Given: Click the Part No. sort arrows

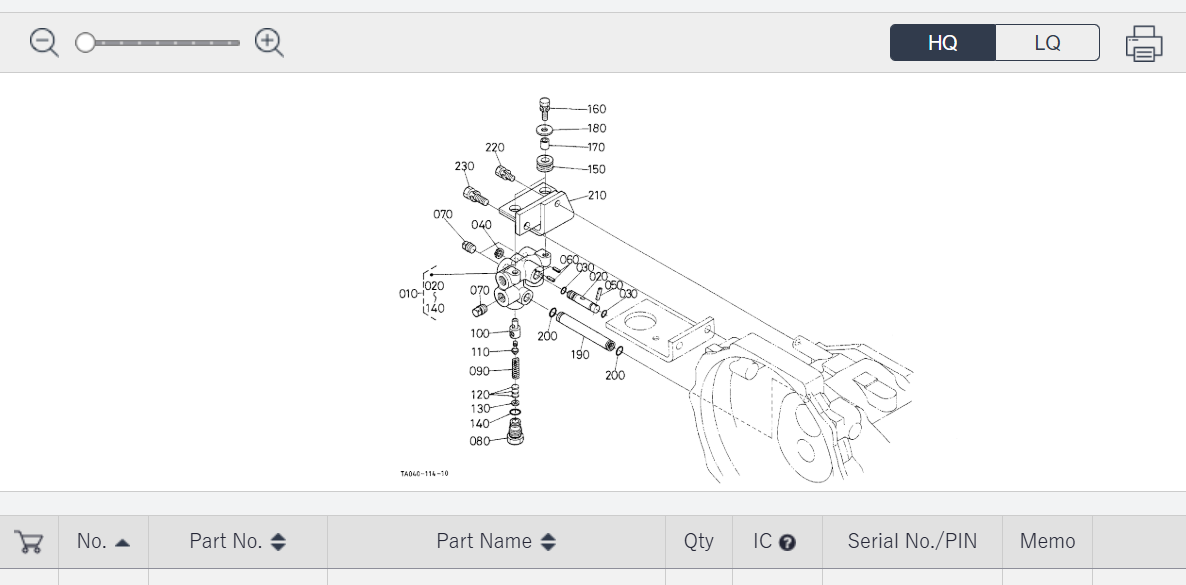Looking at the screenshot, I should pos(279,542).
